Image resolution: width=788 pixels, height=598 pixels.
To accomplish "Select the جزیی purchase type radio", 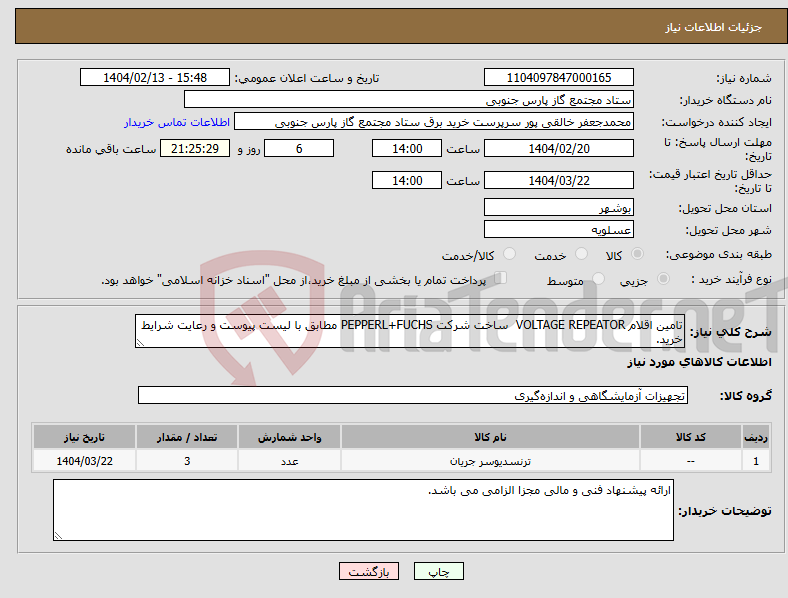I will pos(663,278).
